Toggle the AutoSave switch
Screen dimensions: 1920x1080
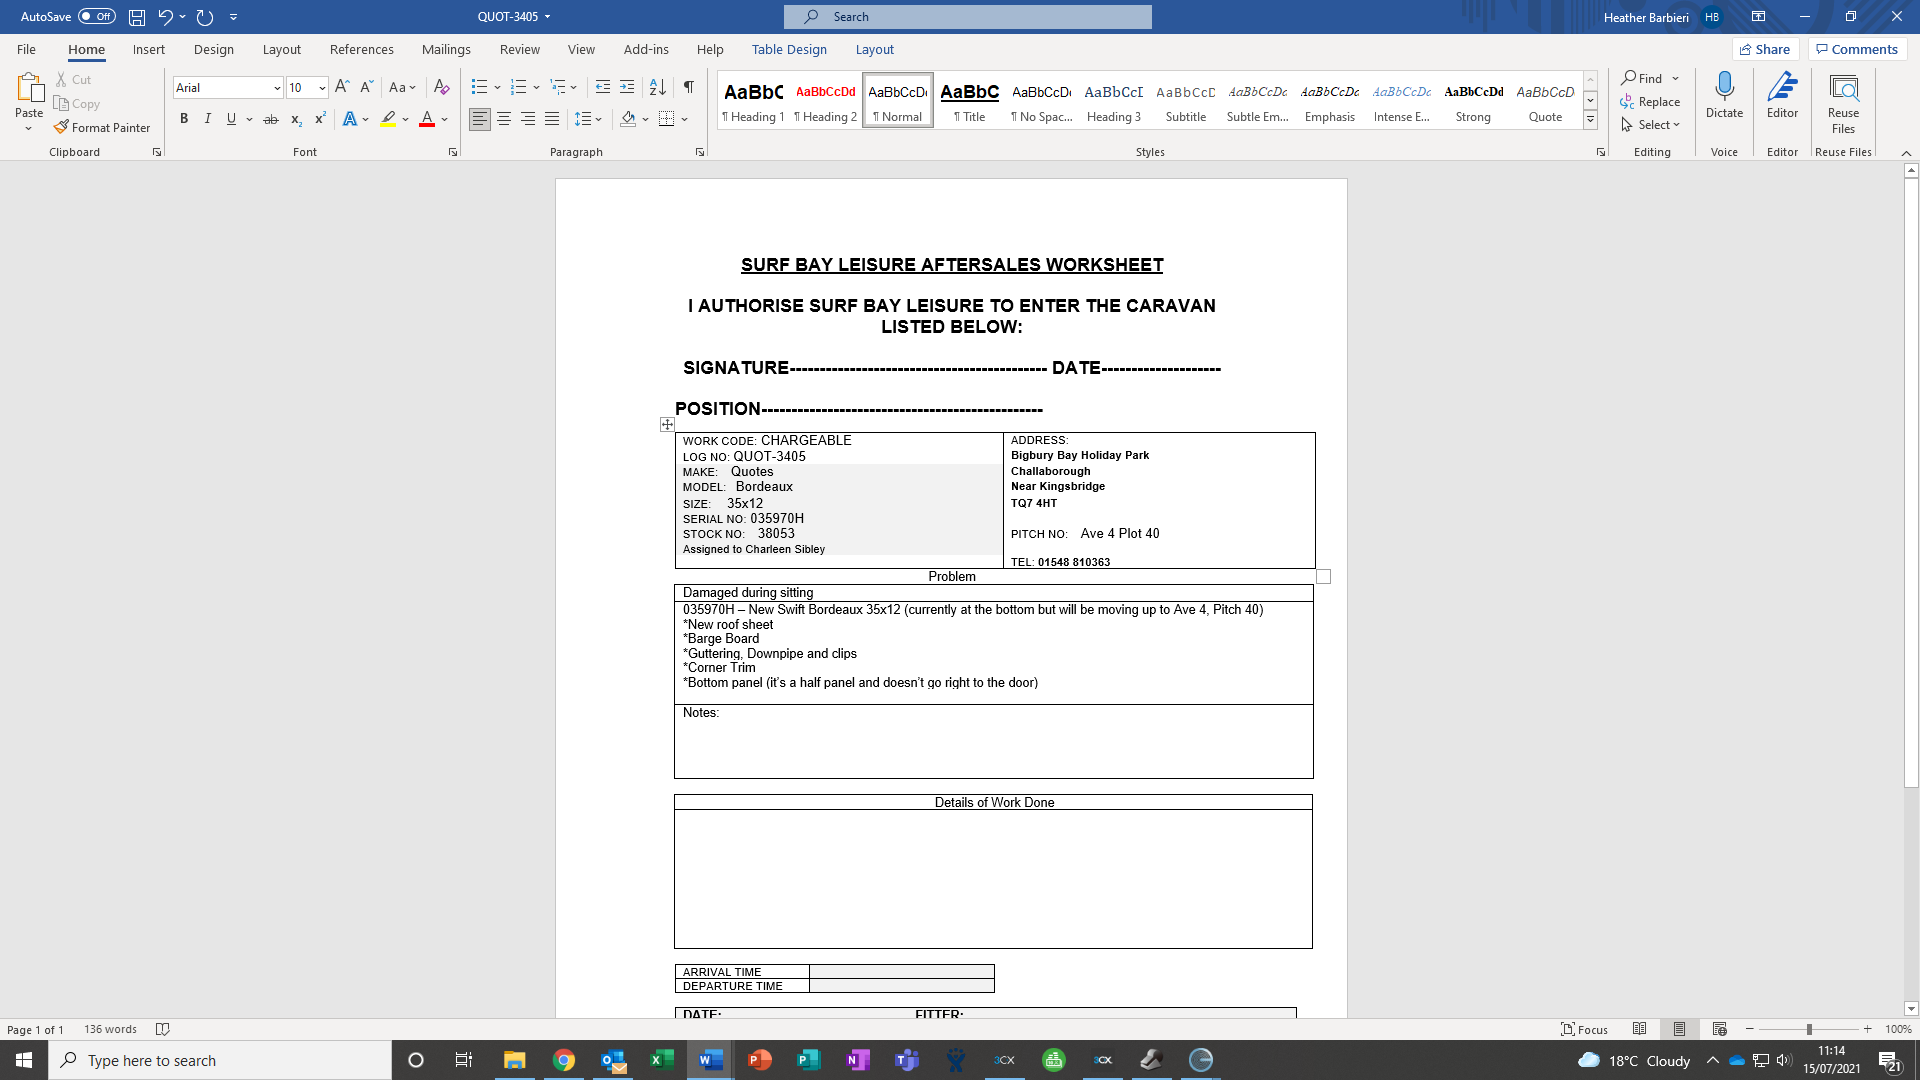[x=97, y=17]
